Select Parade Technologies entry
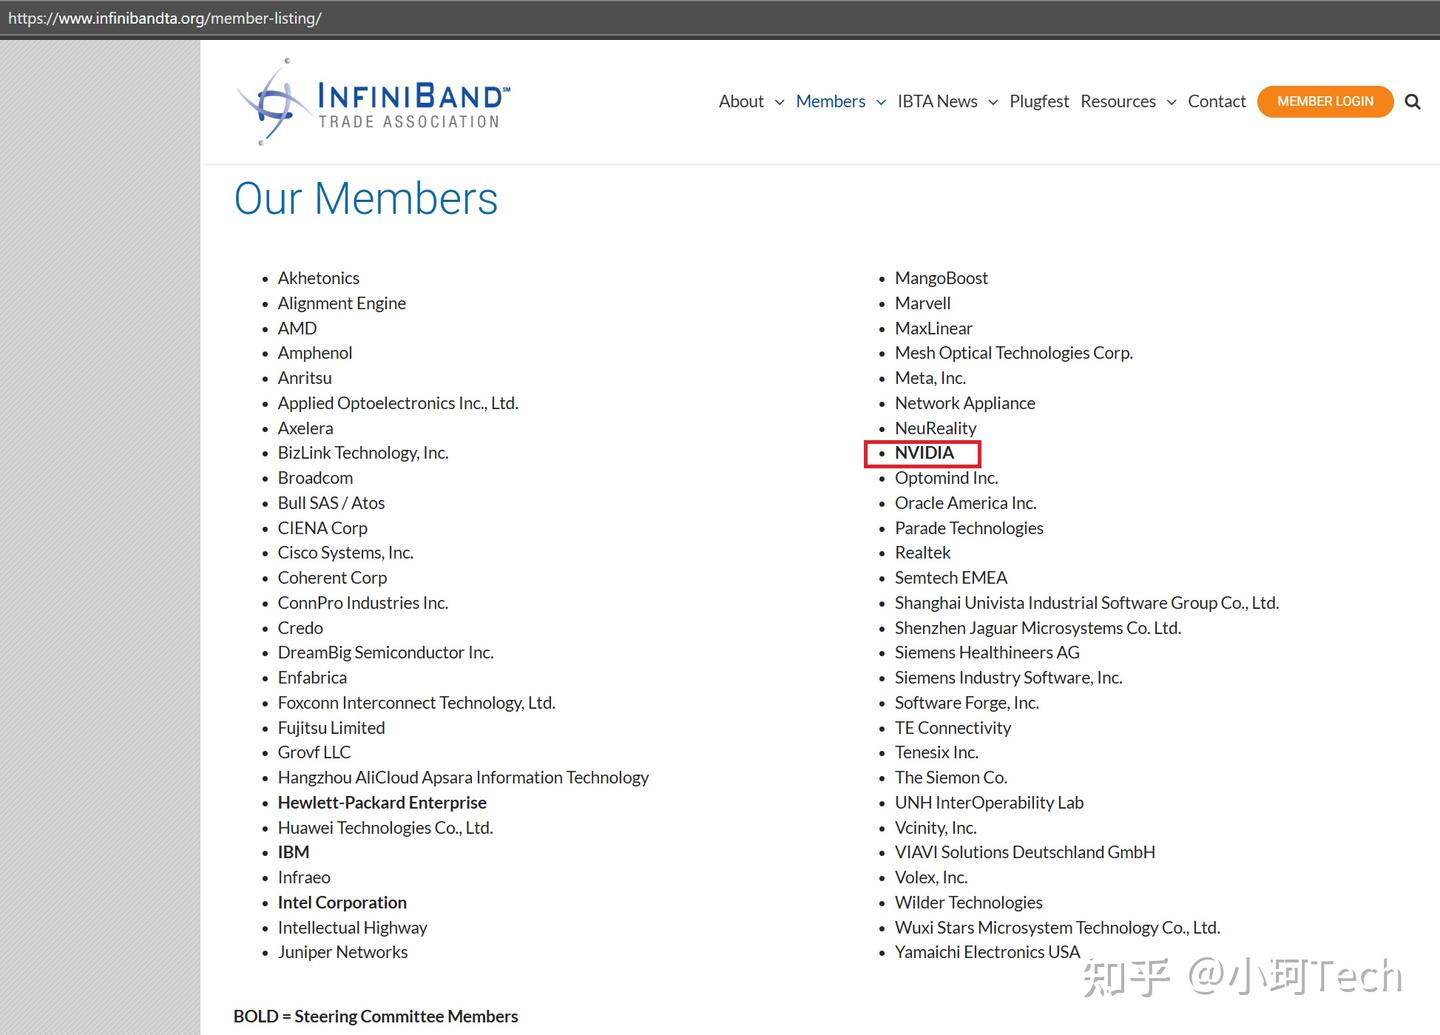 point(969,528)
